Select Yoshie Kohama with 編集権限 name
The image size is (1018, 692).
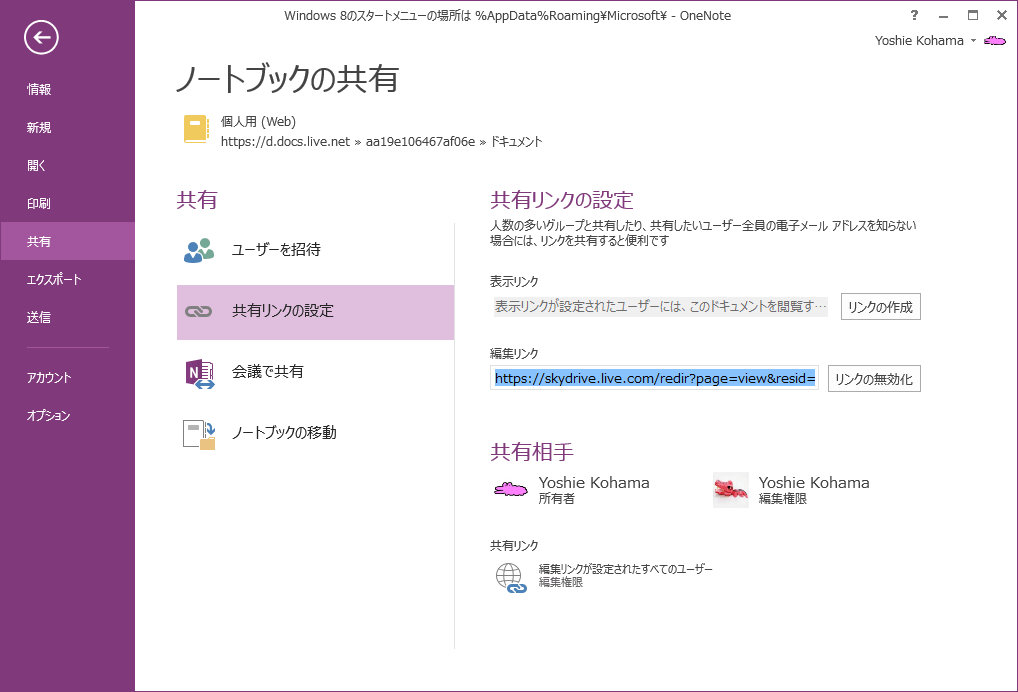coord(814,483)
